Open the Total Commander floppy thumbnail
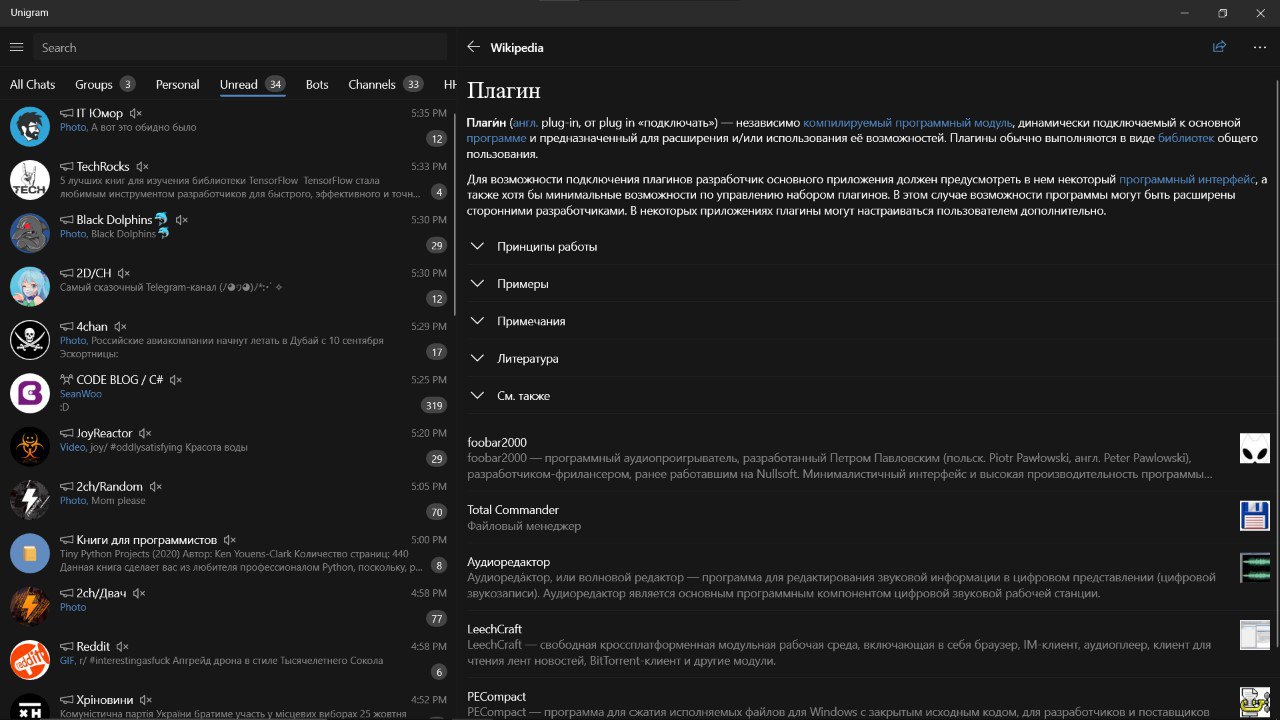Image resolution: width=1280 pixels, height=720 pixels. pyautogui.click(x=1254, y=516)
